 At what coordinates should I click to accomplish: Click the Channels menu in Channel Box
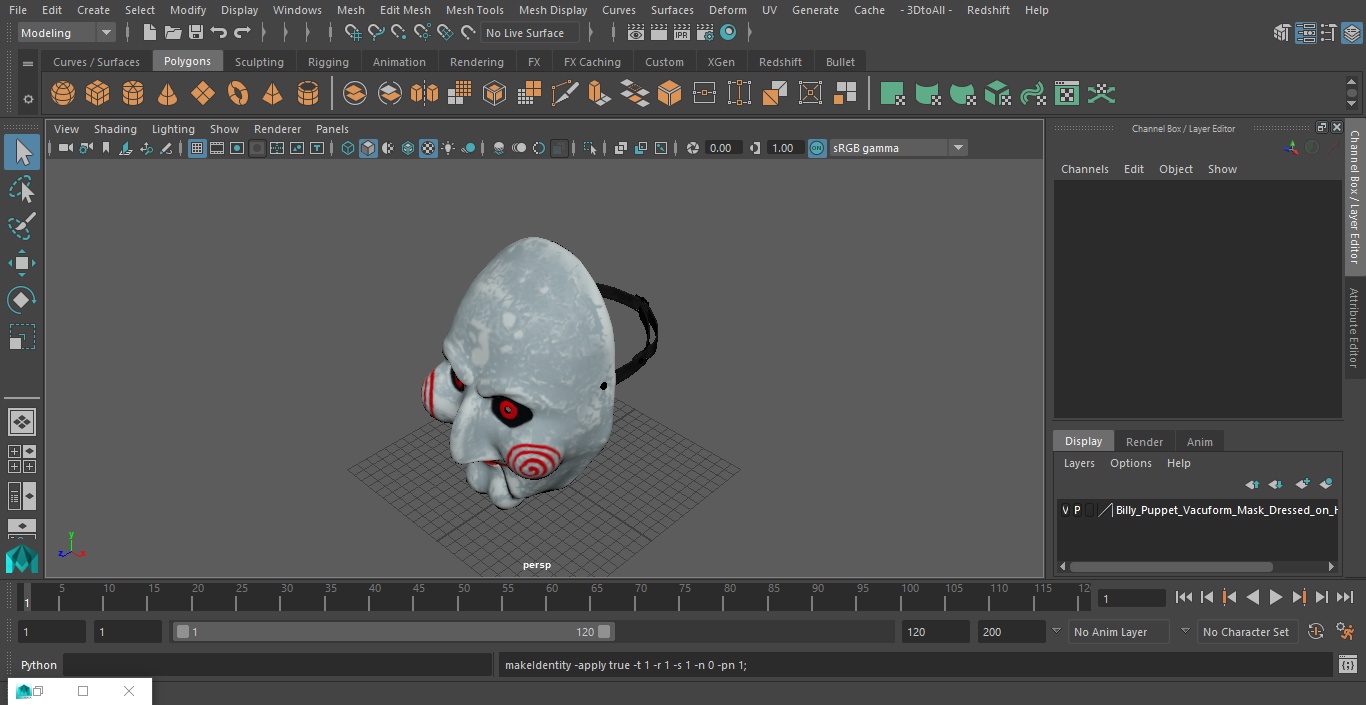(x=1084, y=169)
